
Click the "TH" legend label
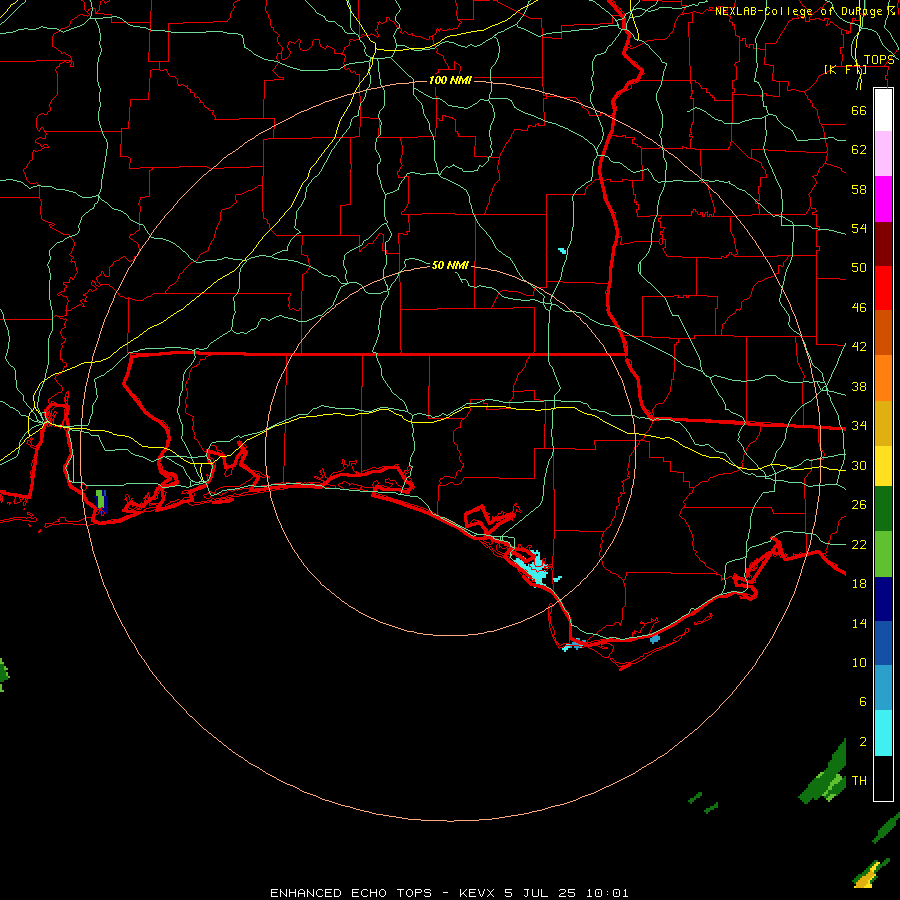pos(859,781)
